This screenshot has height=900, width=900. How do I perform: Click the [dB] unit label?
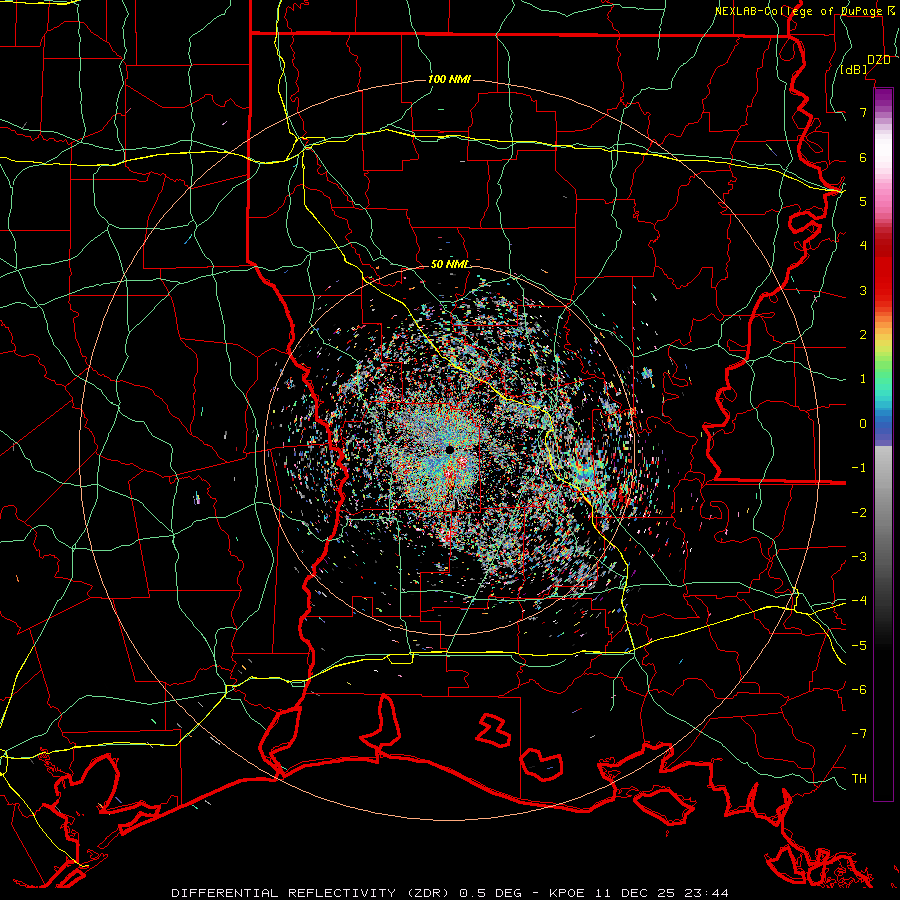pyautogui.click(x=854, y=69)
